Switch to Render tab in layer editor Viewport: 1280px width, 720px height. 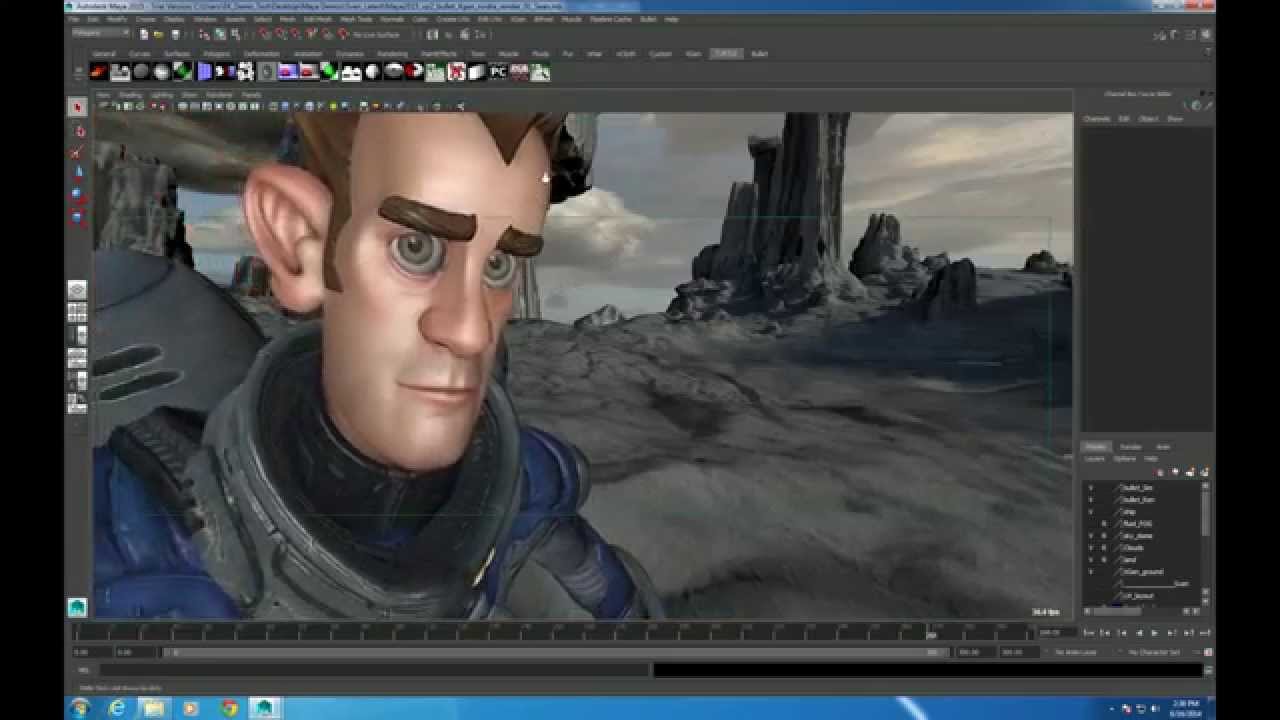click(1131, 447)
